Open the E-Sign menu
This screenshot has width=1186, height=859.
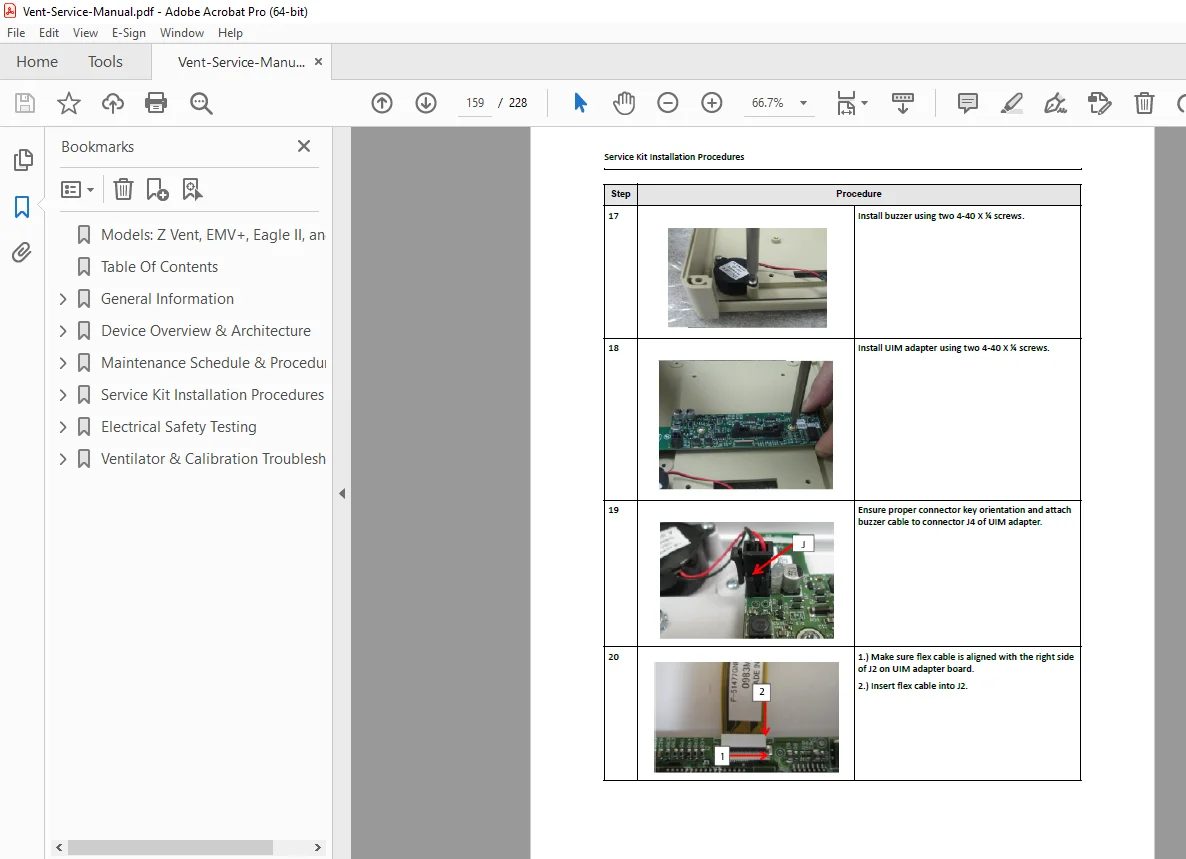tap(129, 33)
